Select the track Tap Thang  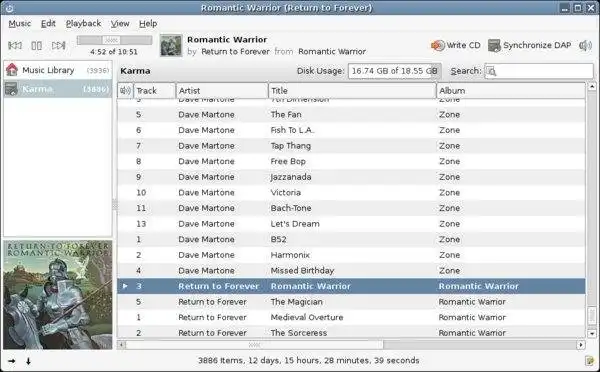click(351, 146)
